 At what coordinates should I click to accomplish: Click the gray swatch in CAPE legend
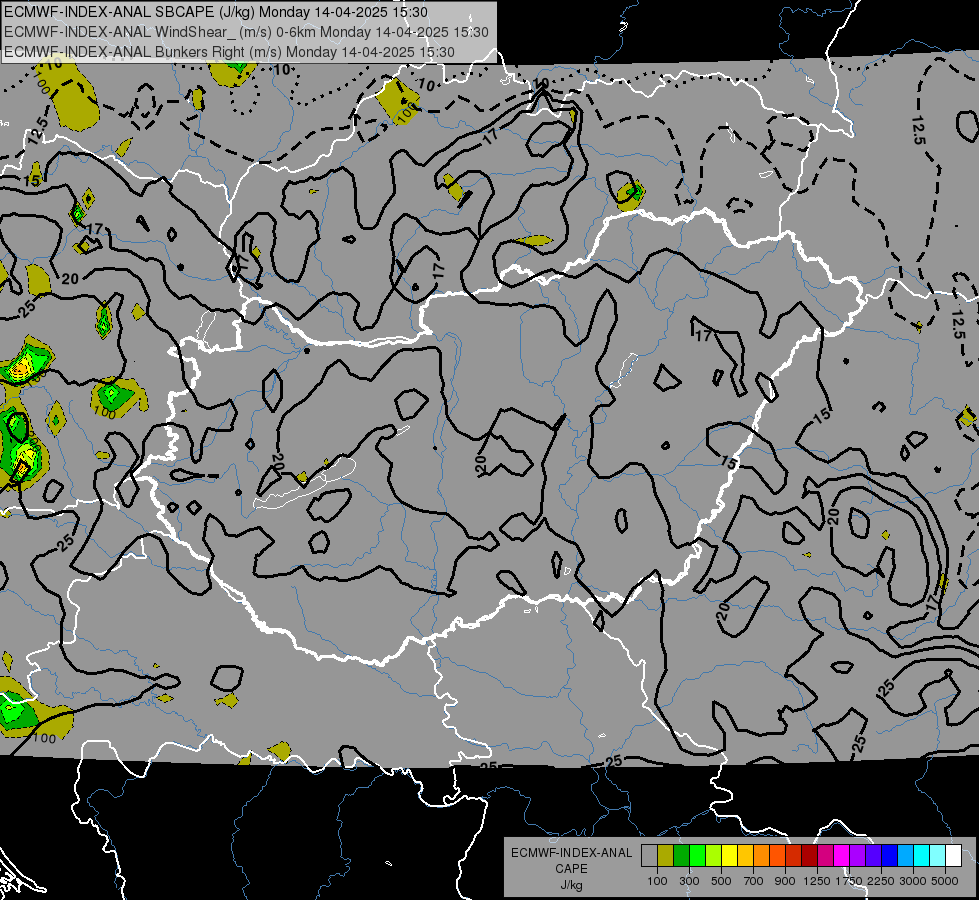(x=649, y=856)
